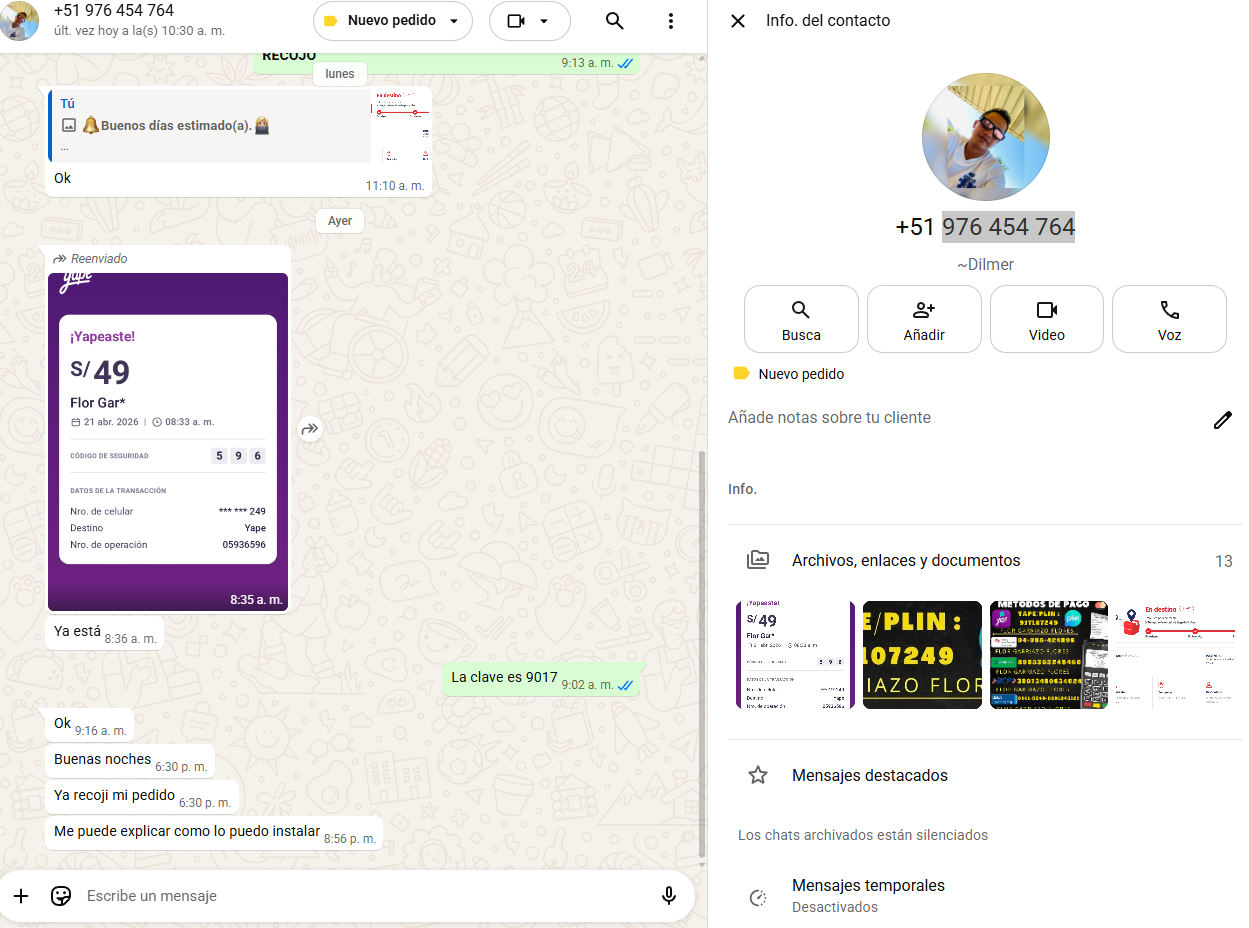Screen dimensions: 1249x928
Task: Click the Añadir contact button
Action: point(924,319)
